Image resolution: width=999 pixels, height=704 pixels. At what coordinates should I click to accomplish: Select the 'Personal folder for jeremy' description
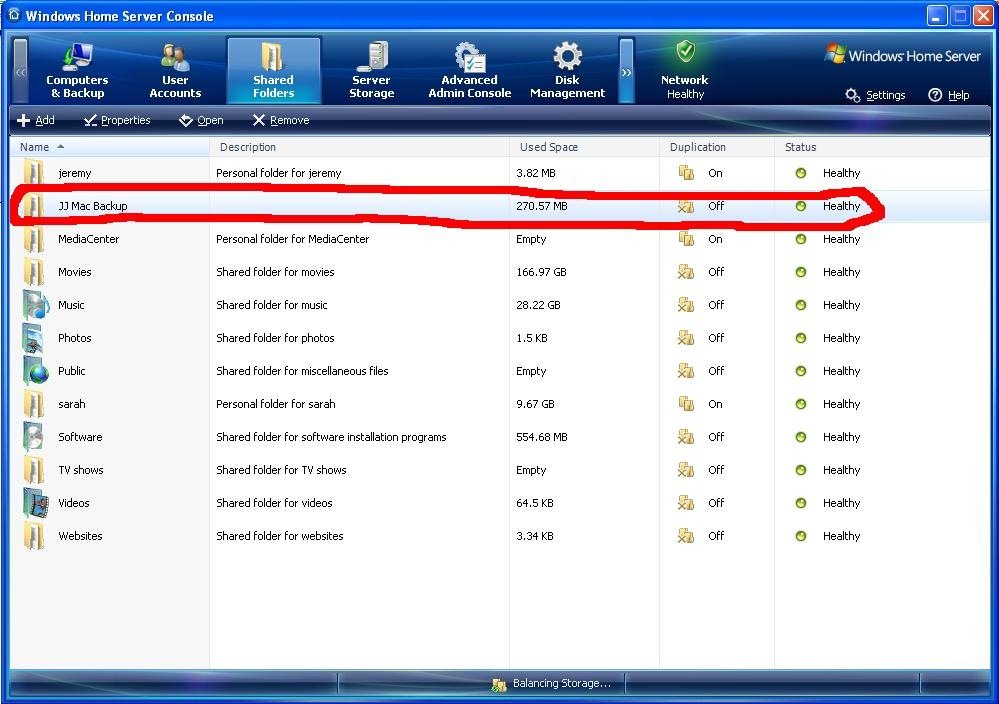point(278,173)
